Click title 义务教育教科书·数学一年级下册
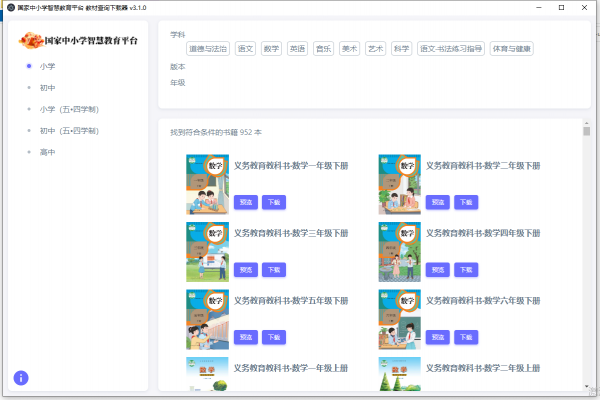 (x=291, y=166)
